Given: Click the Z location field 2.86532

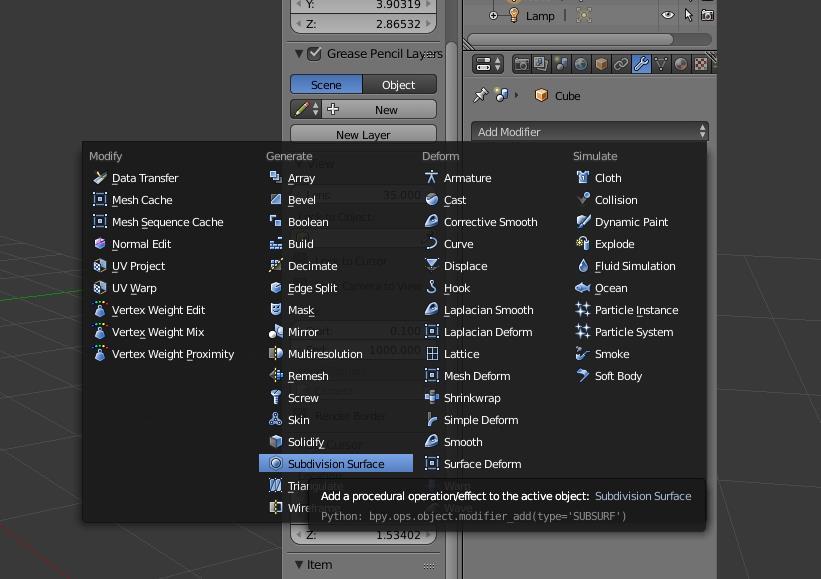Looking at the screenshot, I should [x=363, y=24].
